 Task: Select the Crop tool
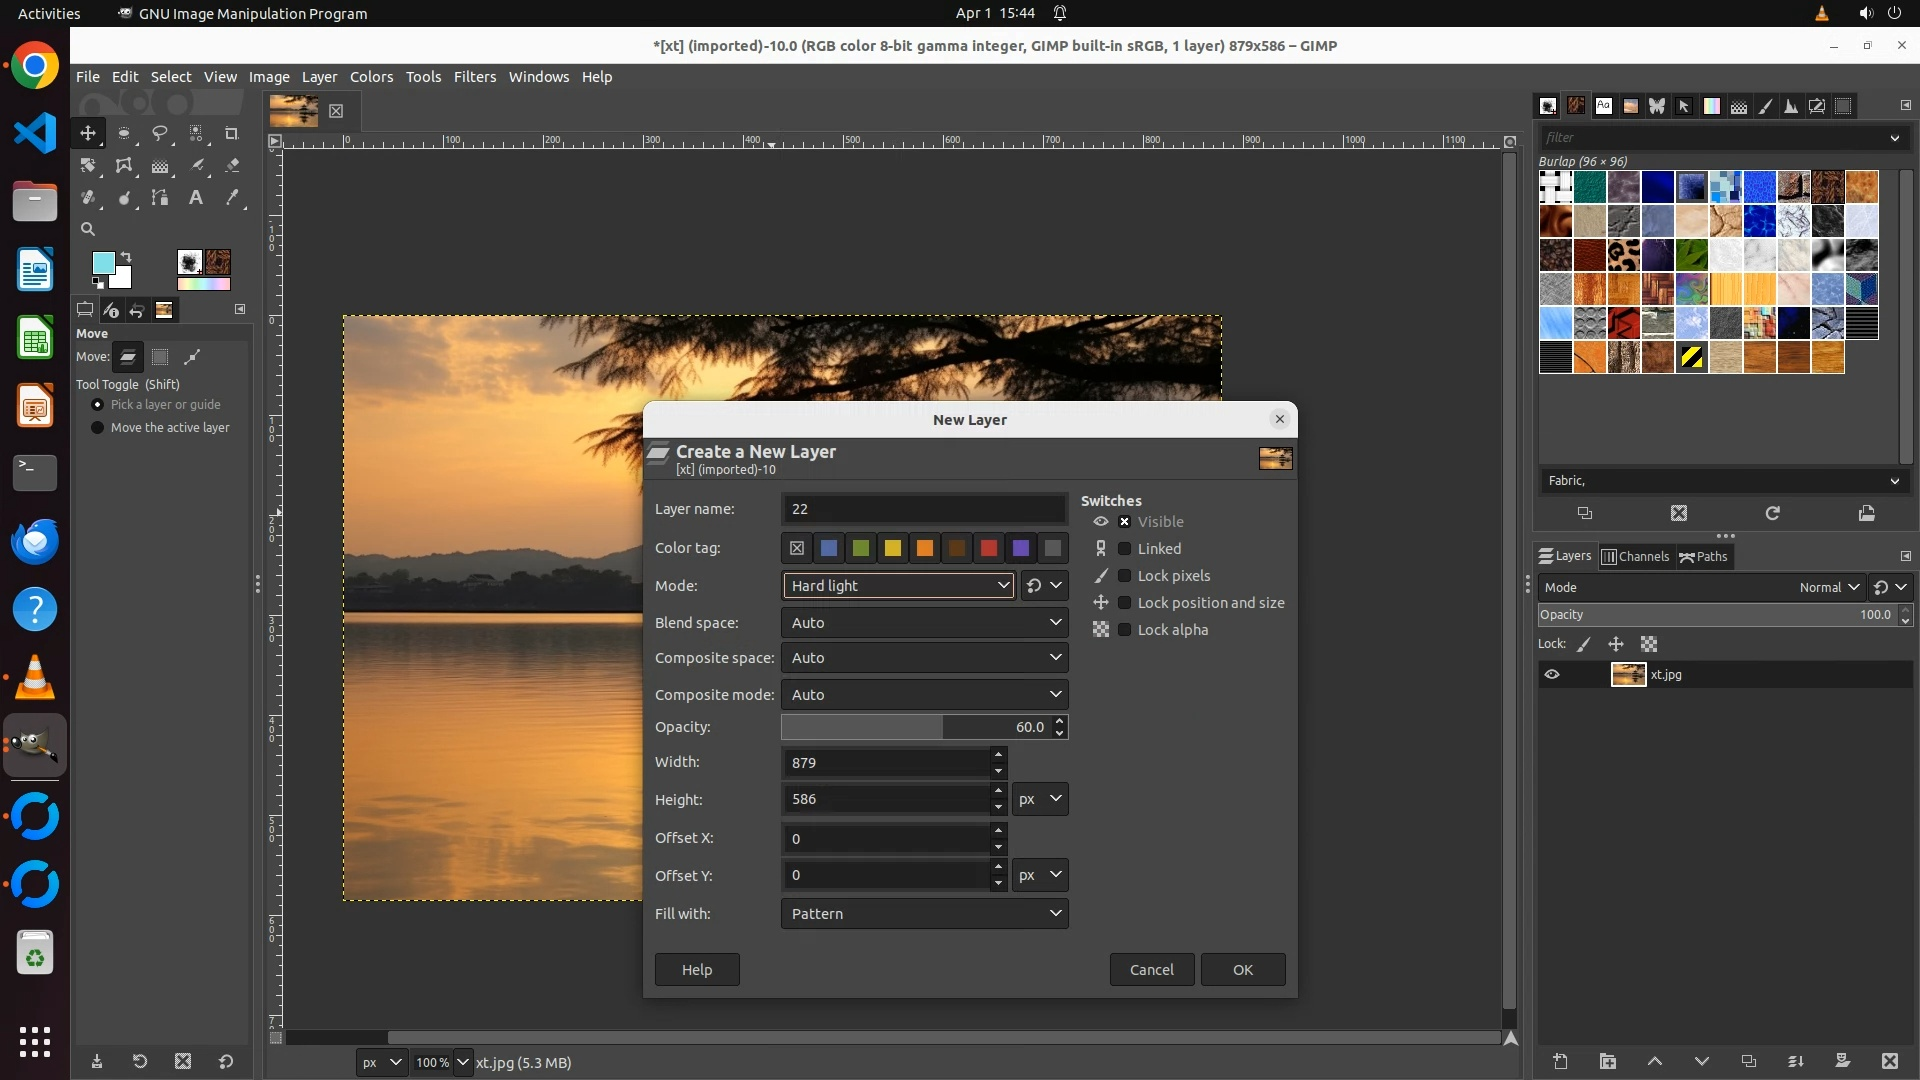[x=232, y=133]
